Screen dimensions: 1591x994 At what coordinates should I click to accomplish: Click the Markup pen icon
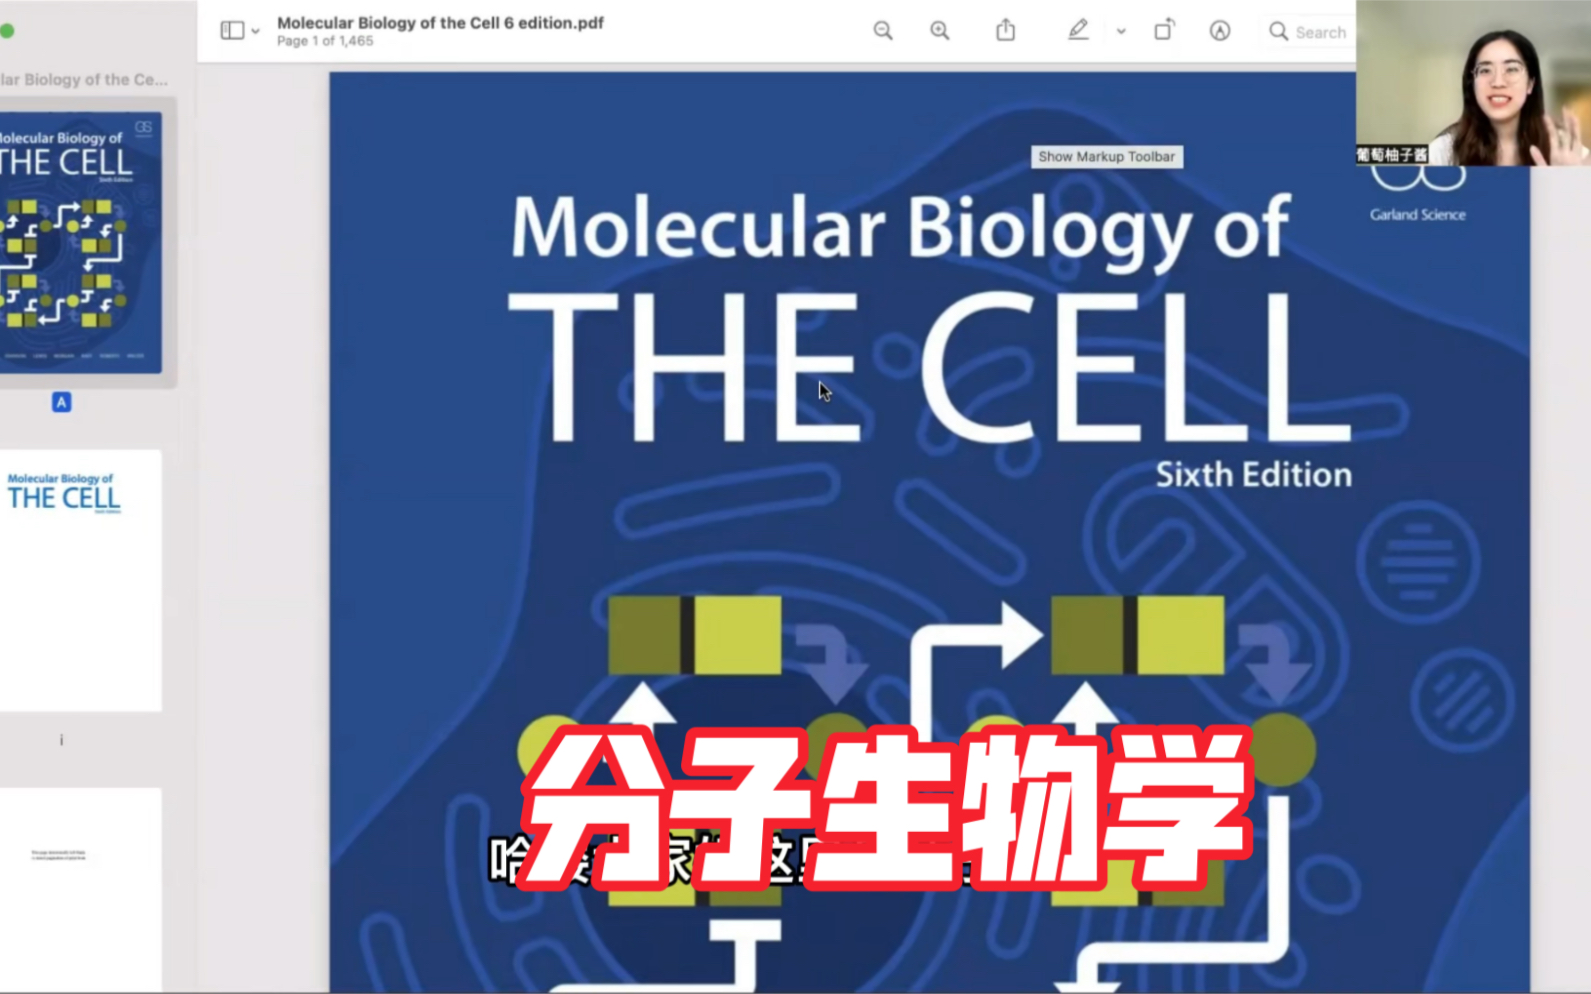pyautogui.click(x=1078, y=31)
